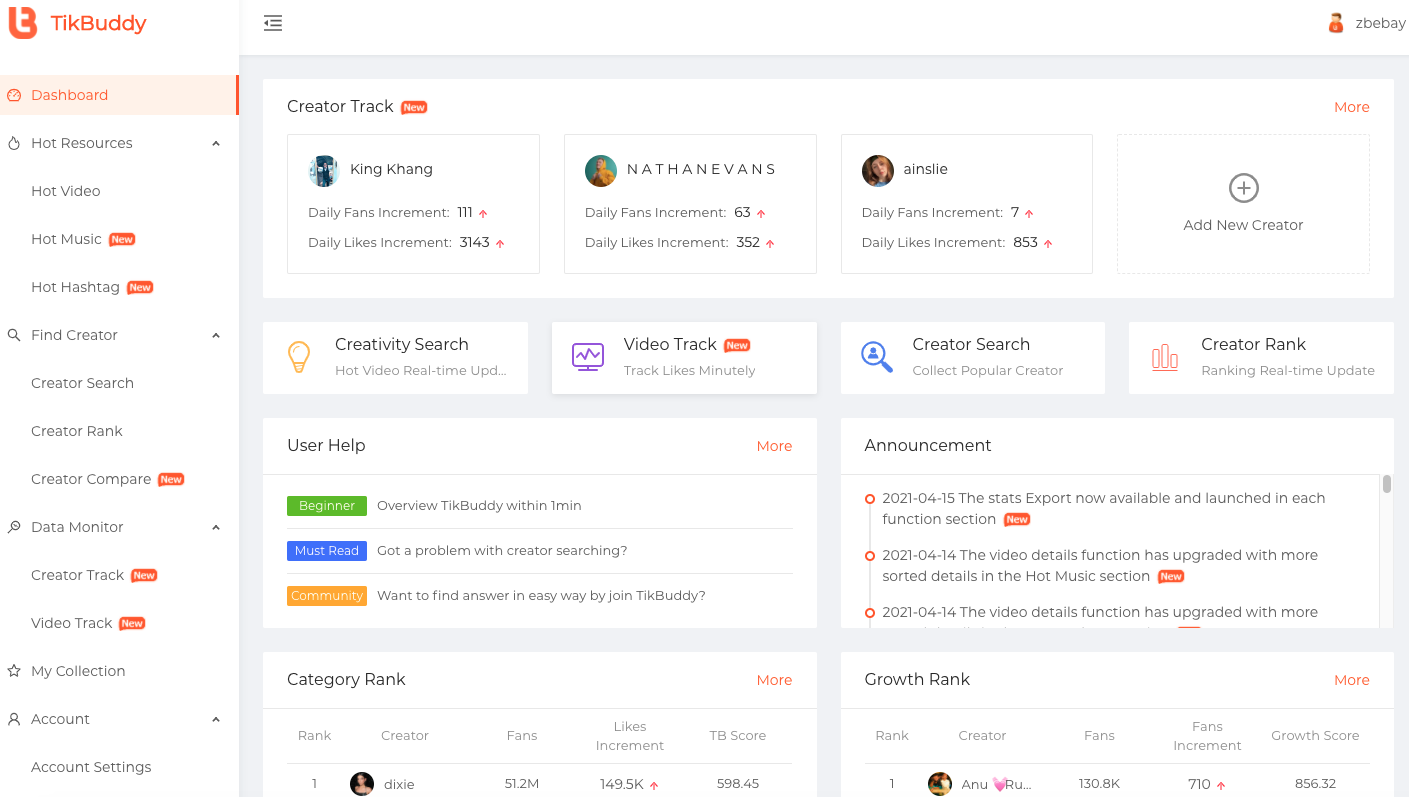Open the 2021-04-15 stats Export announcement
This screenshot has height=797, width=1409.
[1104, 508]
